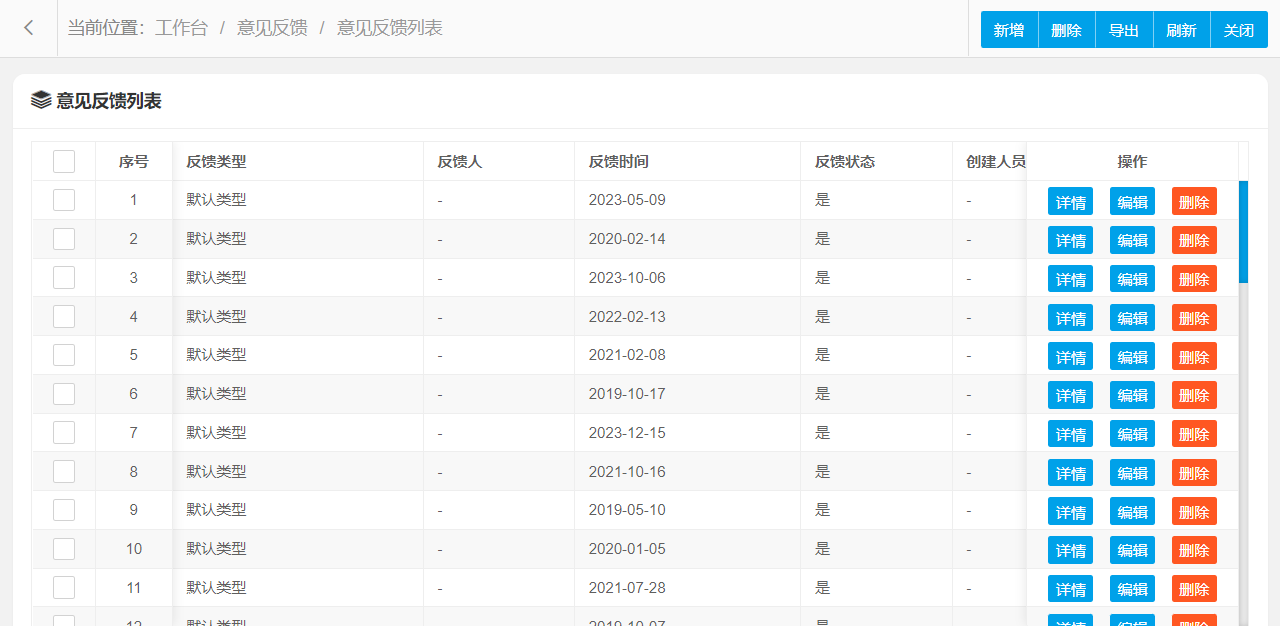The height and width of the screenshot is (626, 1280).
Task: Open 详情 for row 1
Action: 1070,201
